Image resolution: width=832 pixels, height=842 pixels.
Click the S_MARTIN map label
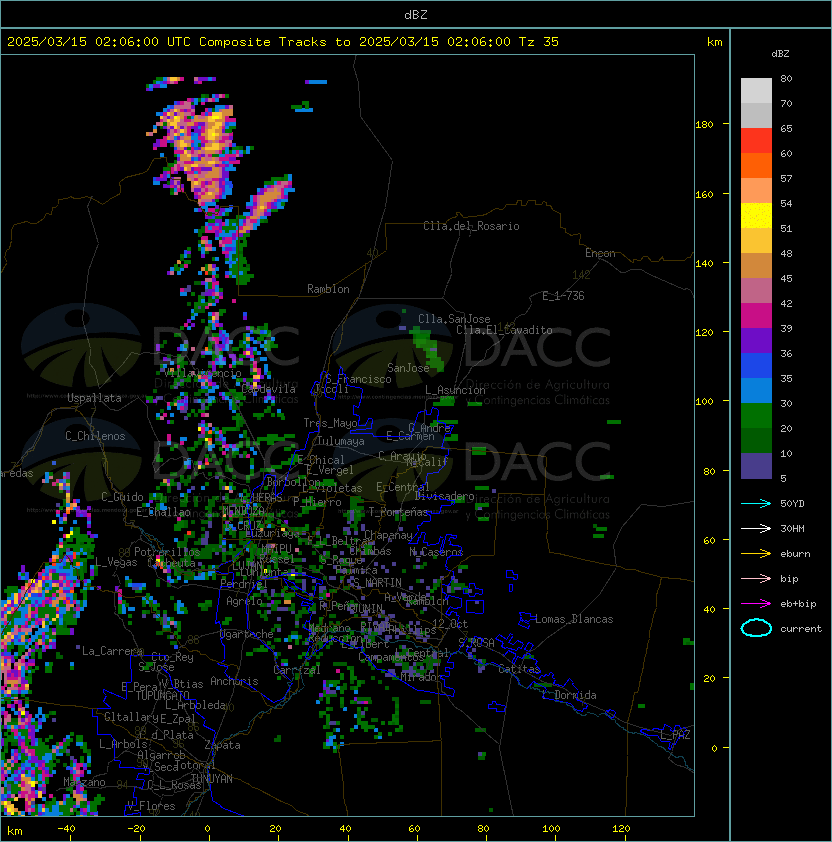pyautogui.click(x=378, y=582)
